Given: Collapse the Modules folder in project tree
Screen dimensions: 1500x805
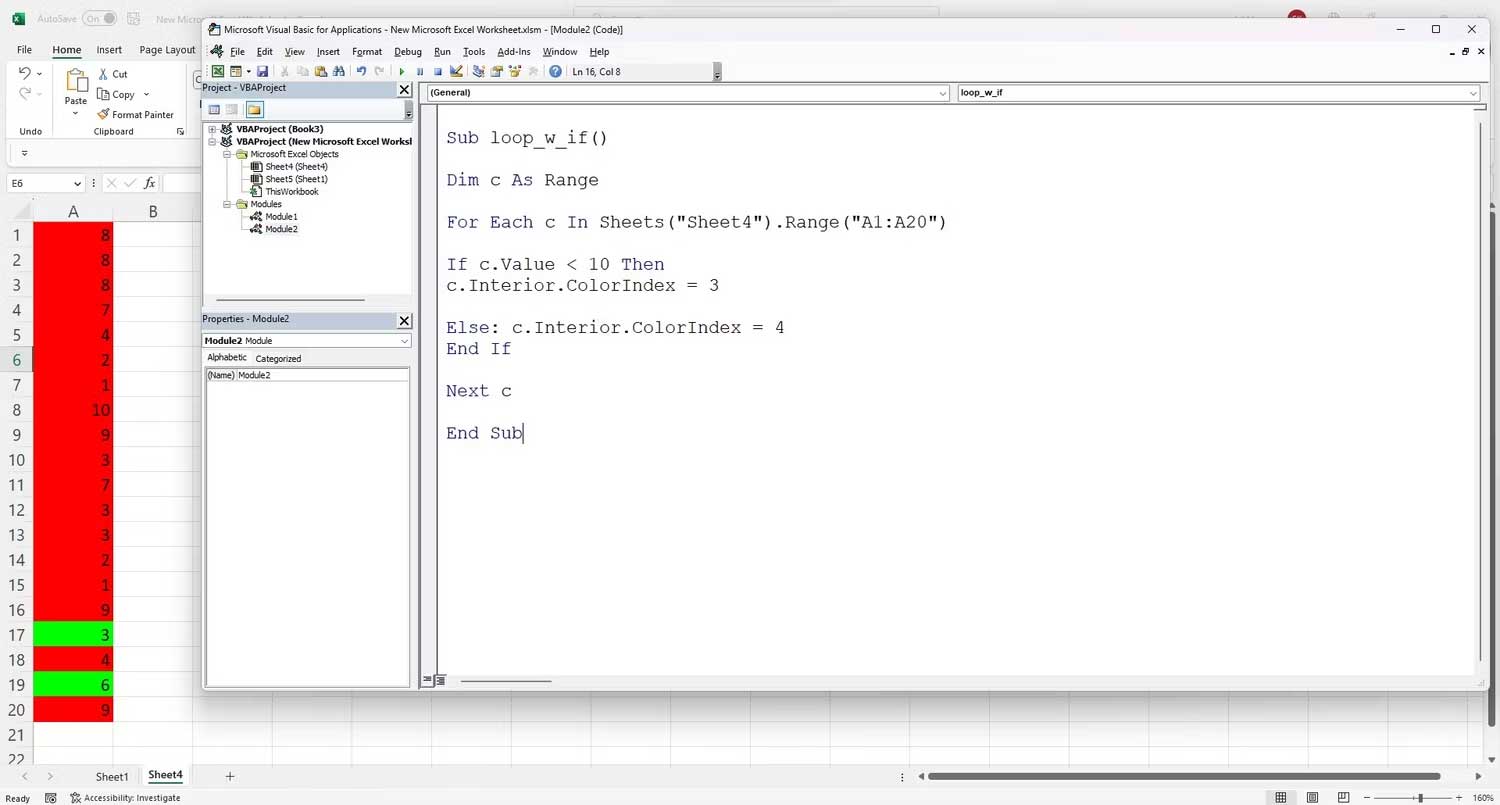Looking at the screenshot, I should click(x=228, y=204).
